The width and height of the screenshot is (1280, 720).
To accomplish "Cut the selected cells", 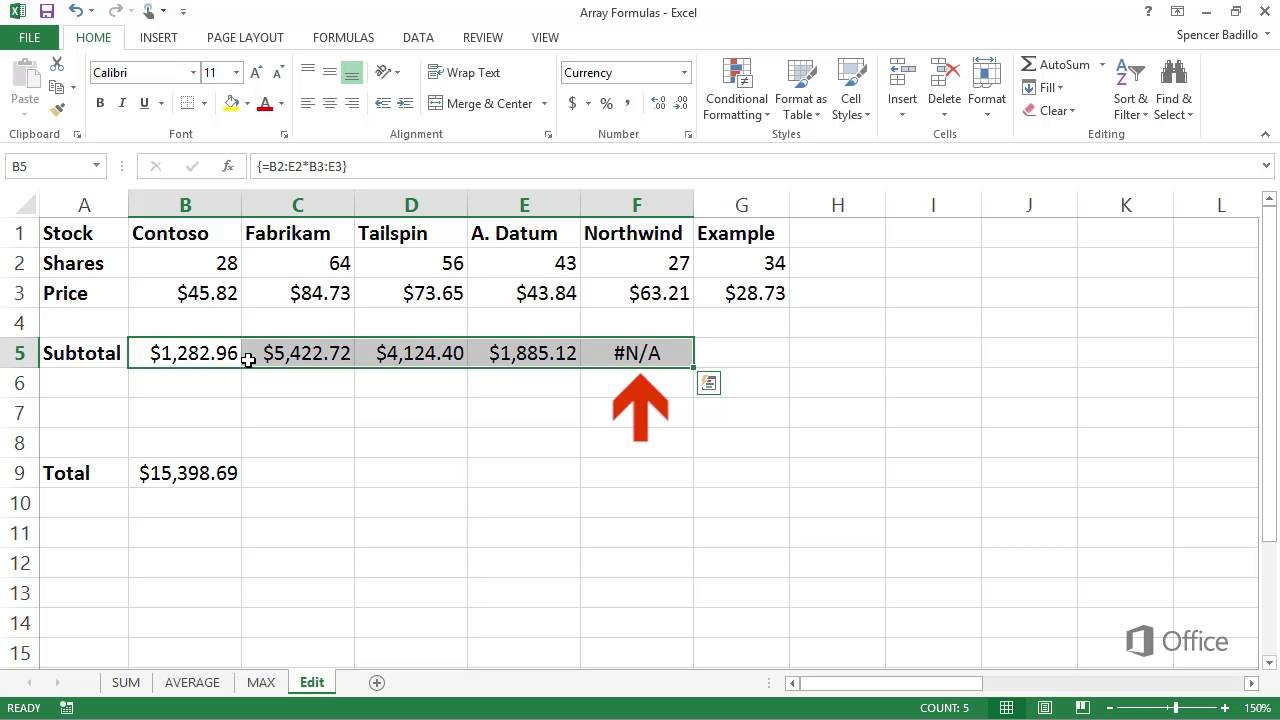I will pyautogui.click(x=57, y=64).
